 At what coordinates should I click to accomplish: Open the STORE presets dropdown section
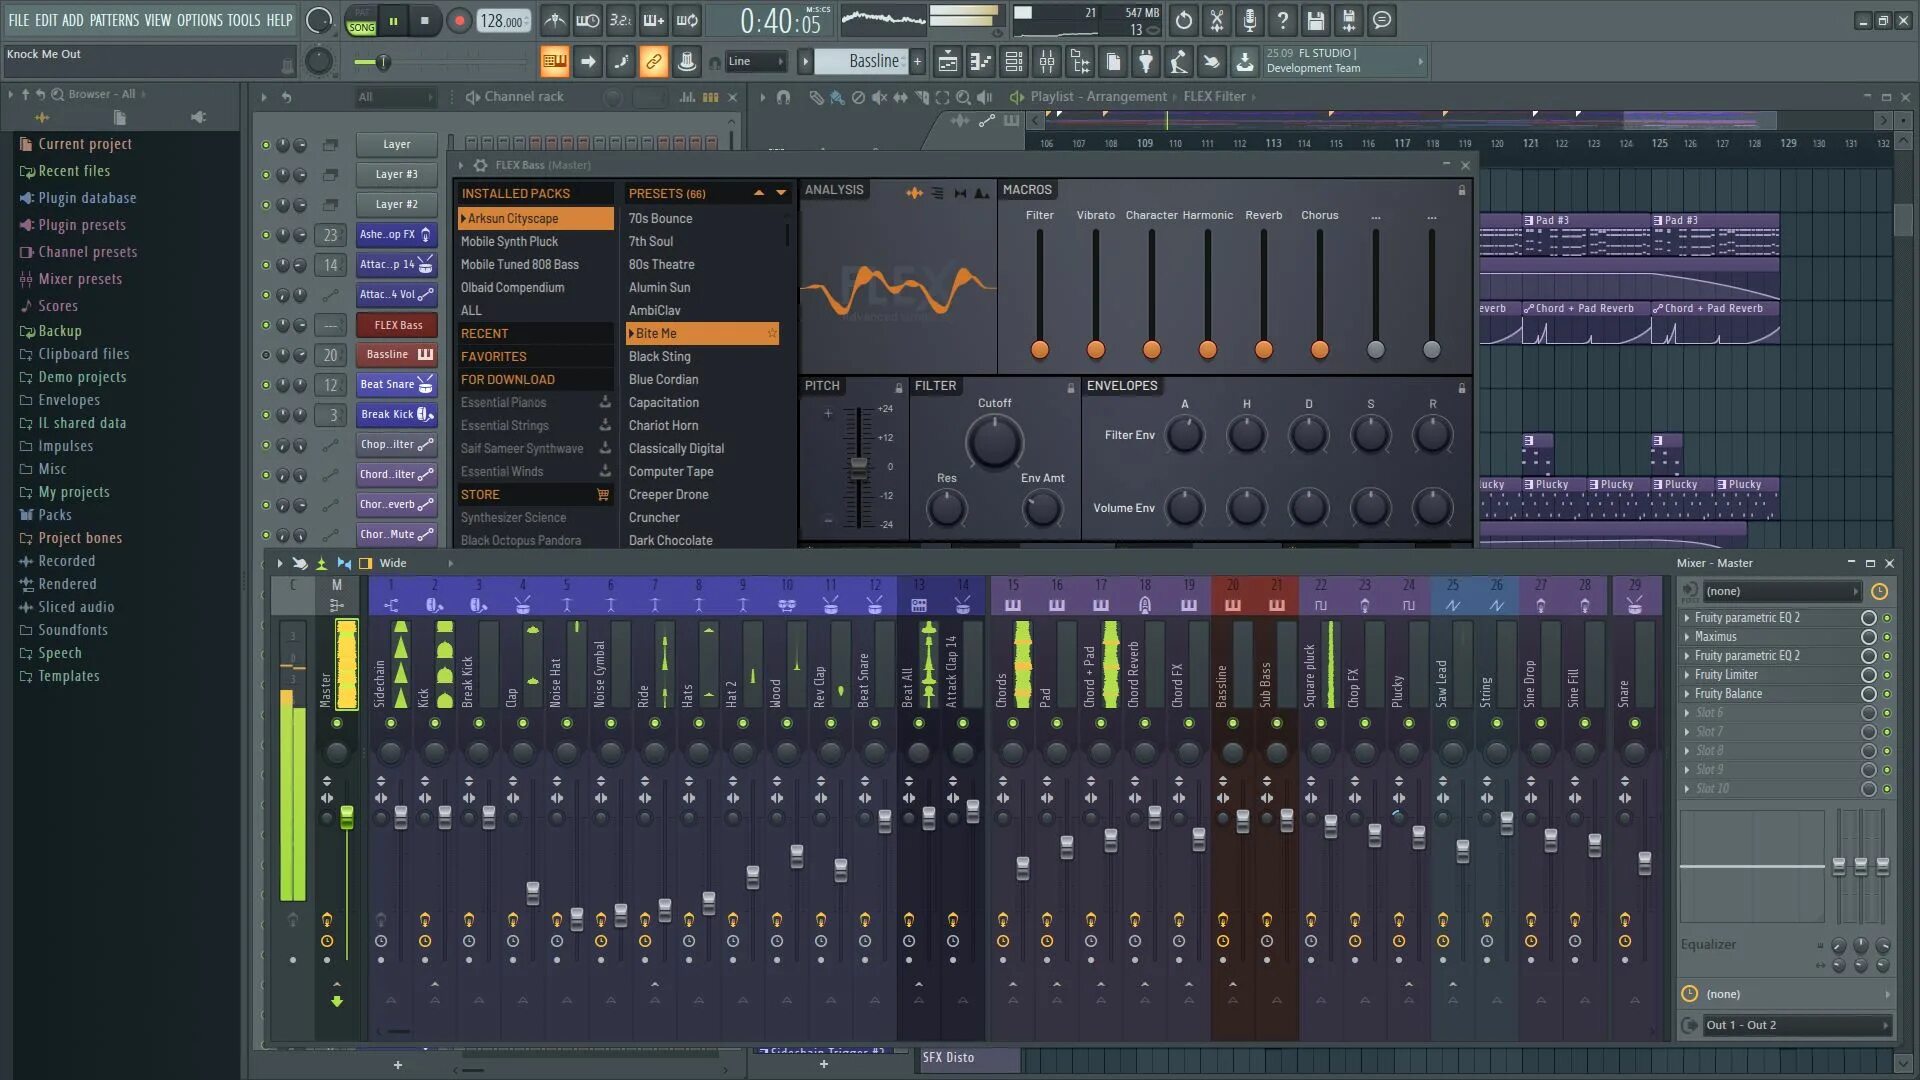click(x=477, y=495)
